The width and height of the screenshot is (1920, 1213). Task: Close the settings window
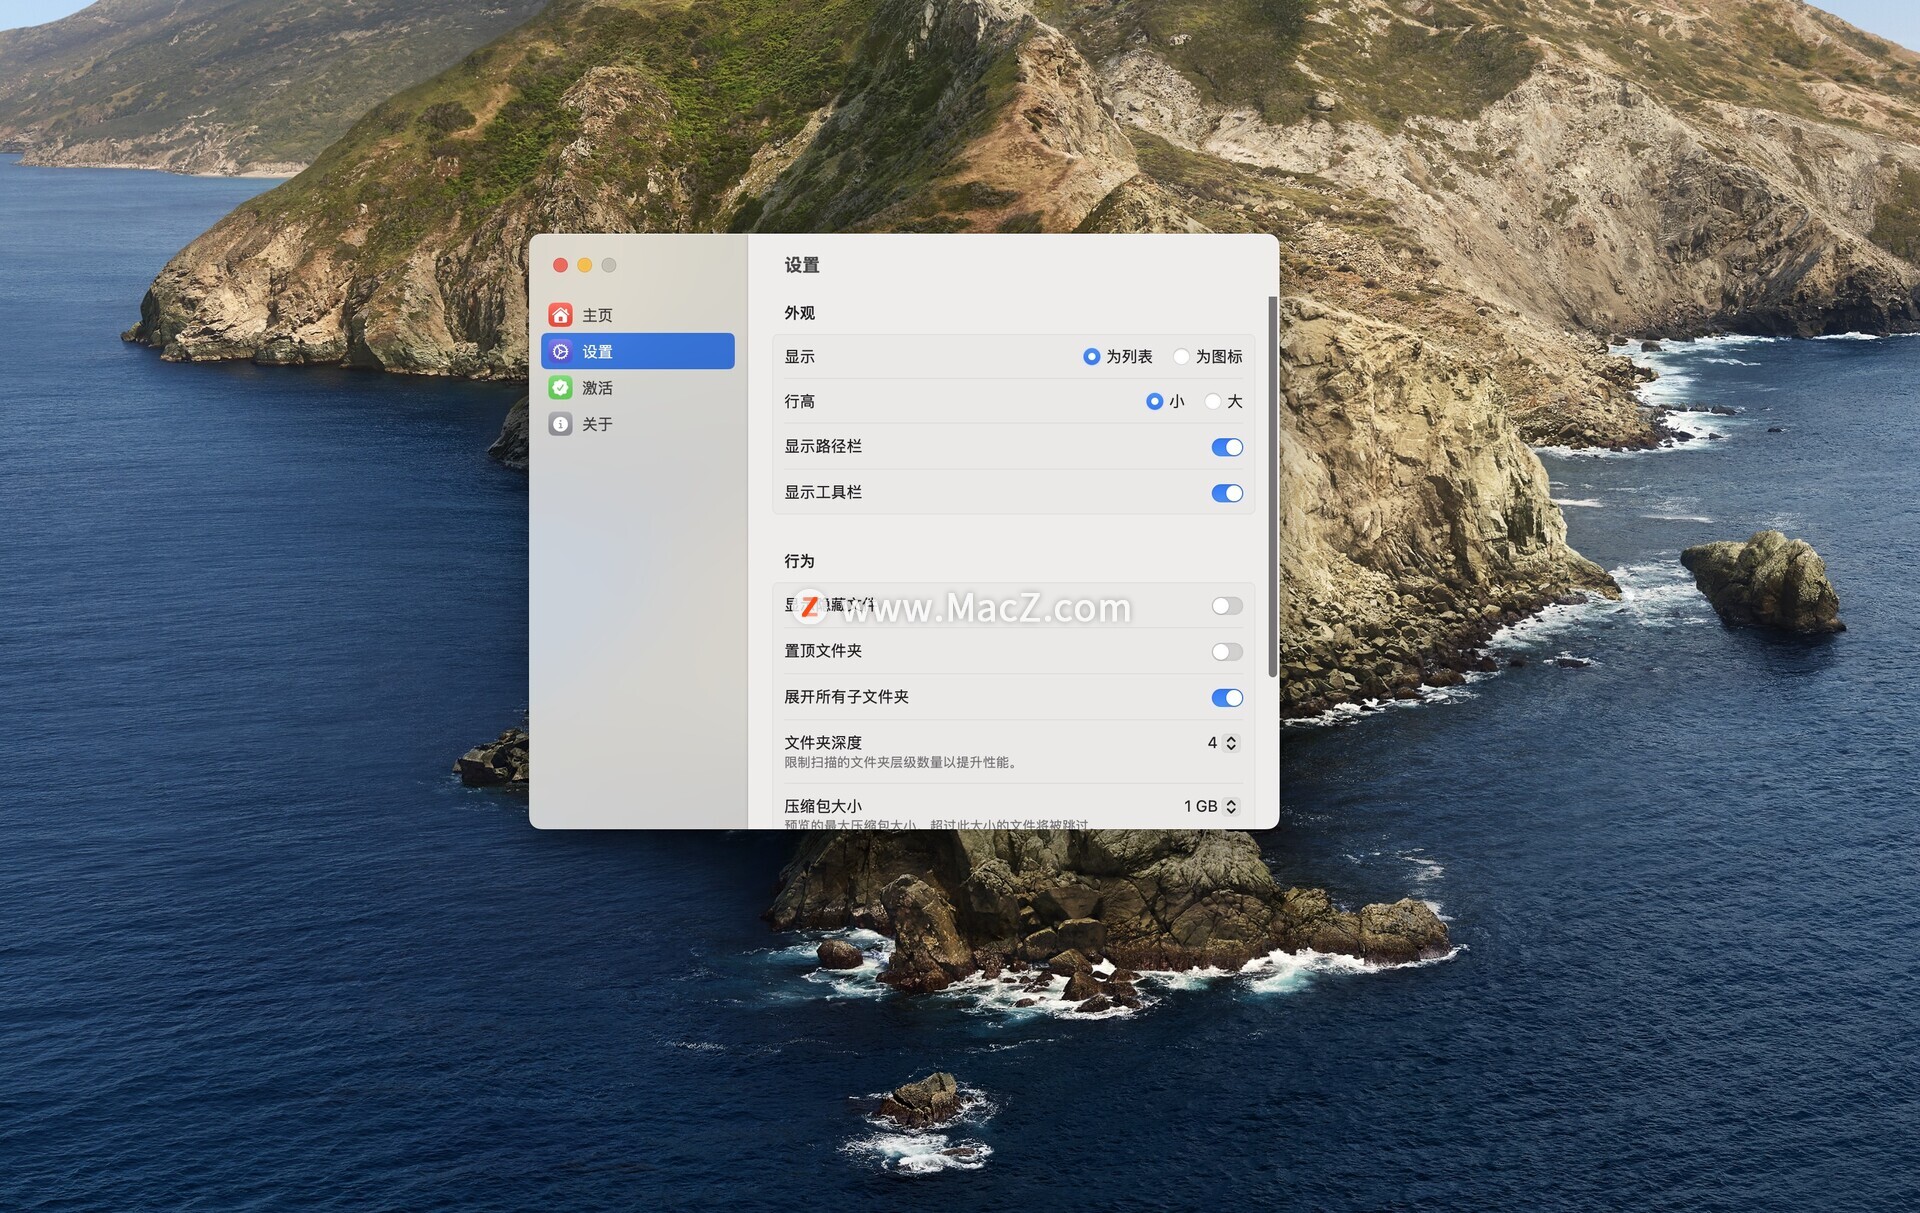point(560,265)
